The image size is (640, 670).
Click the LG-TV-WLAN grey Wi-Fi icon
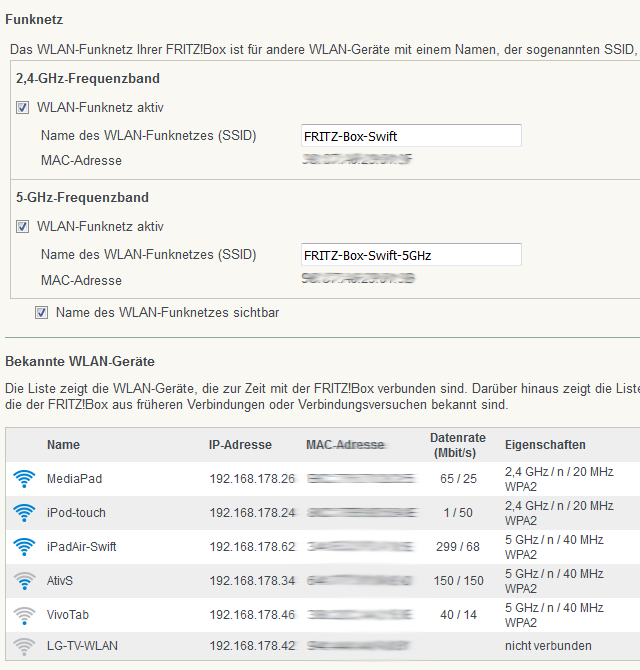coord(24,646)
